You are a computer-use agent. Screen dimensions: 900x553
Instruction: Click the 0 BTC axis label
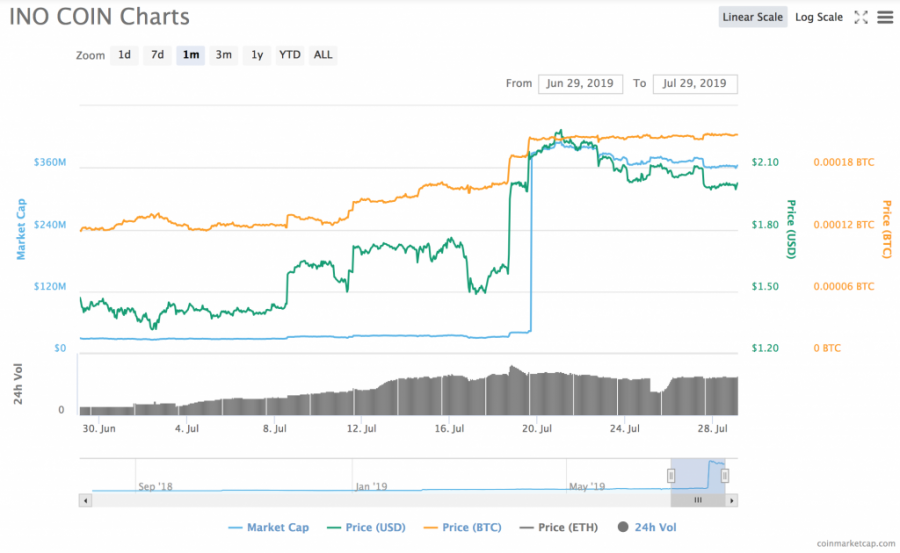pyautogui.click(x=827, y=348)
